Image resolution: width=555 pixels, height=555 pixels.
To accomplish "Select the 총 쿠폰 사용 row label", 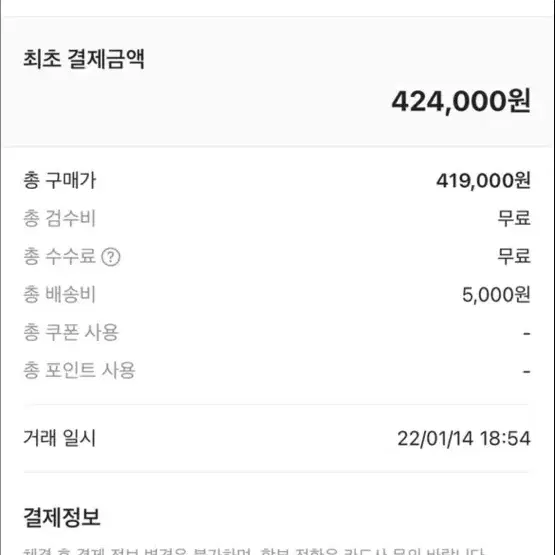I will click(71, 332).
